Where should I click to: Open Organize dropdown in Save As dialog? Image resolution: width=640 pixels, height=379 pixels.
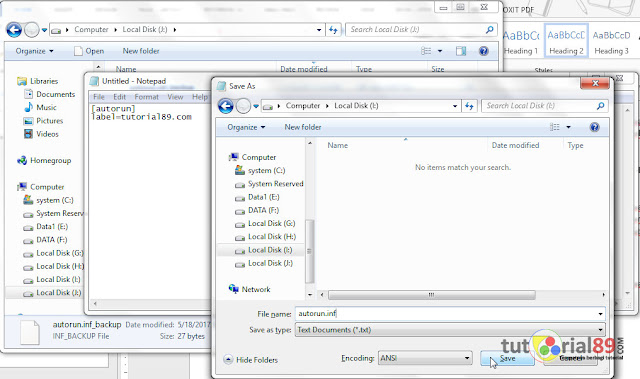click(x=246, y=127)
